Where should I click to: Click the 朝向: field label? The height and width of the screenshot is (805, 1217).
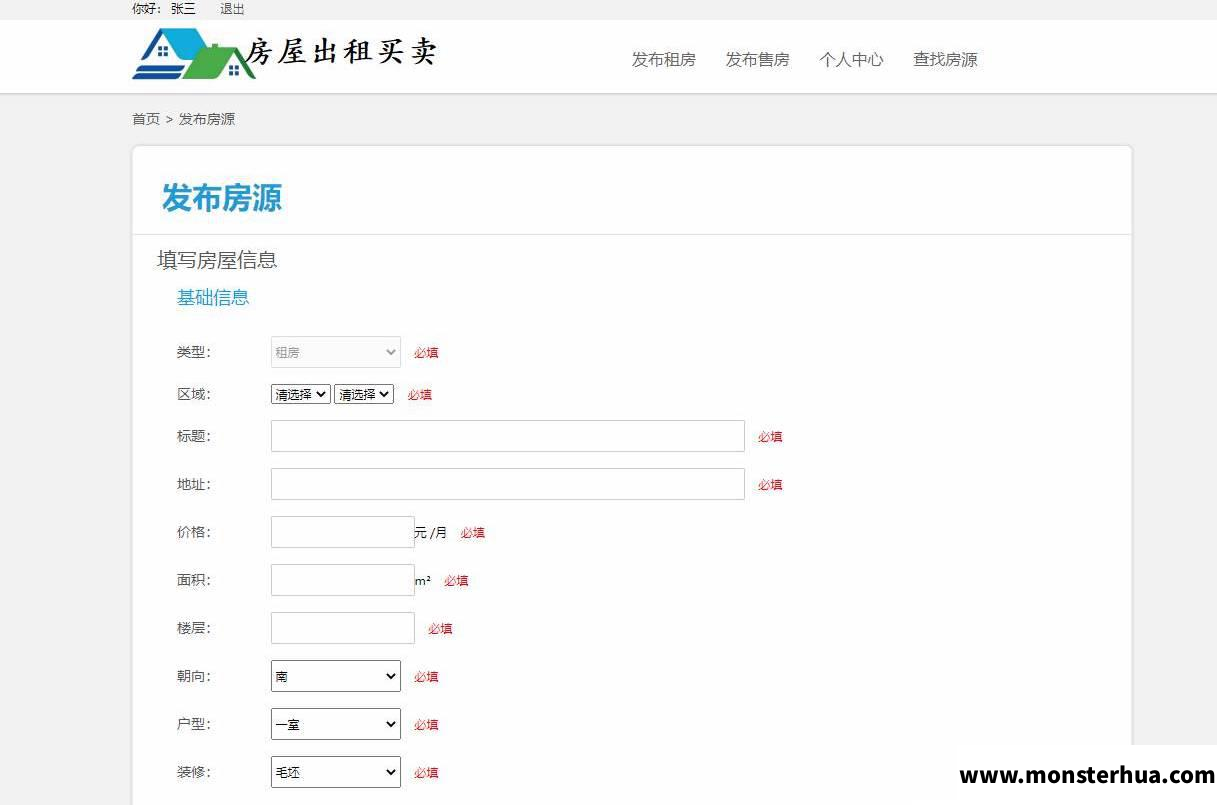(194, 676)
